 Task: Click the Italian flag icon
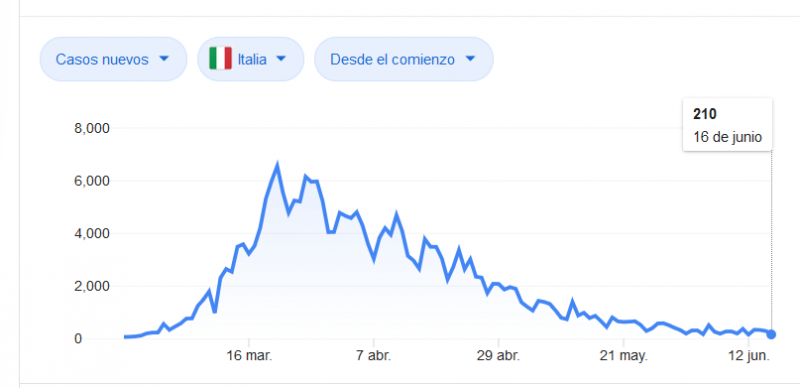(x=220, y=59)
